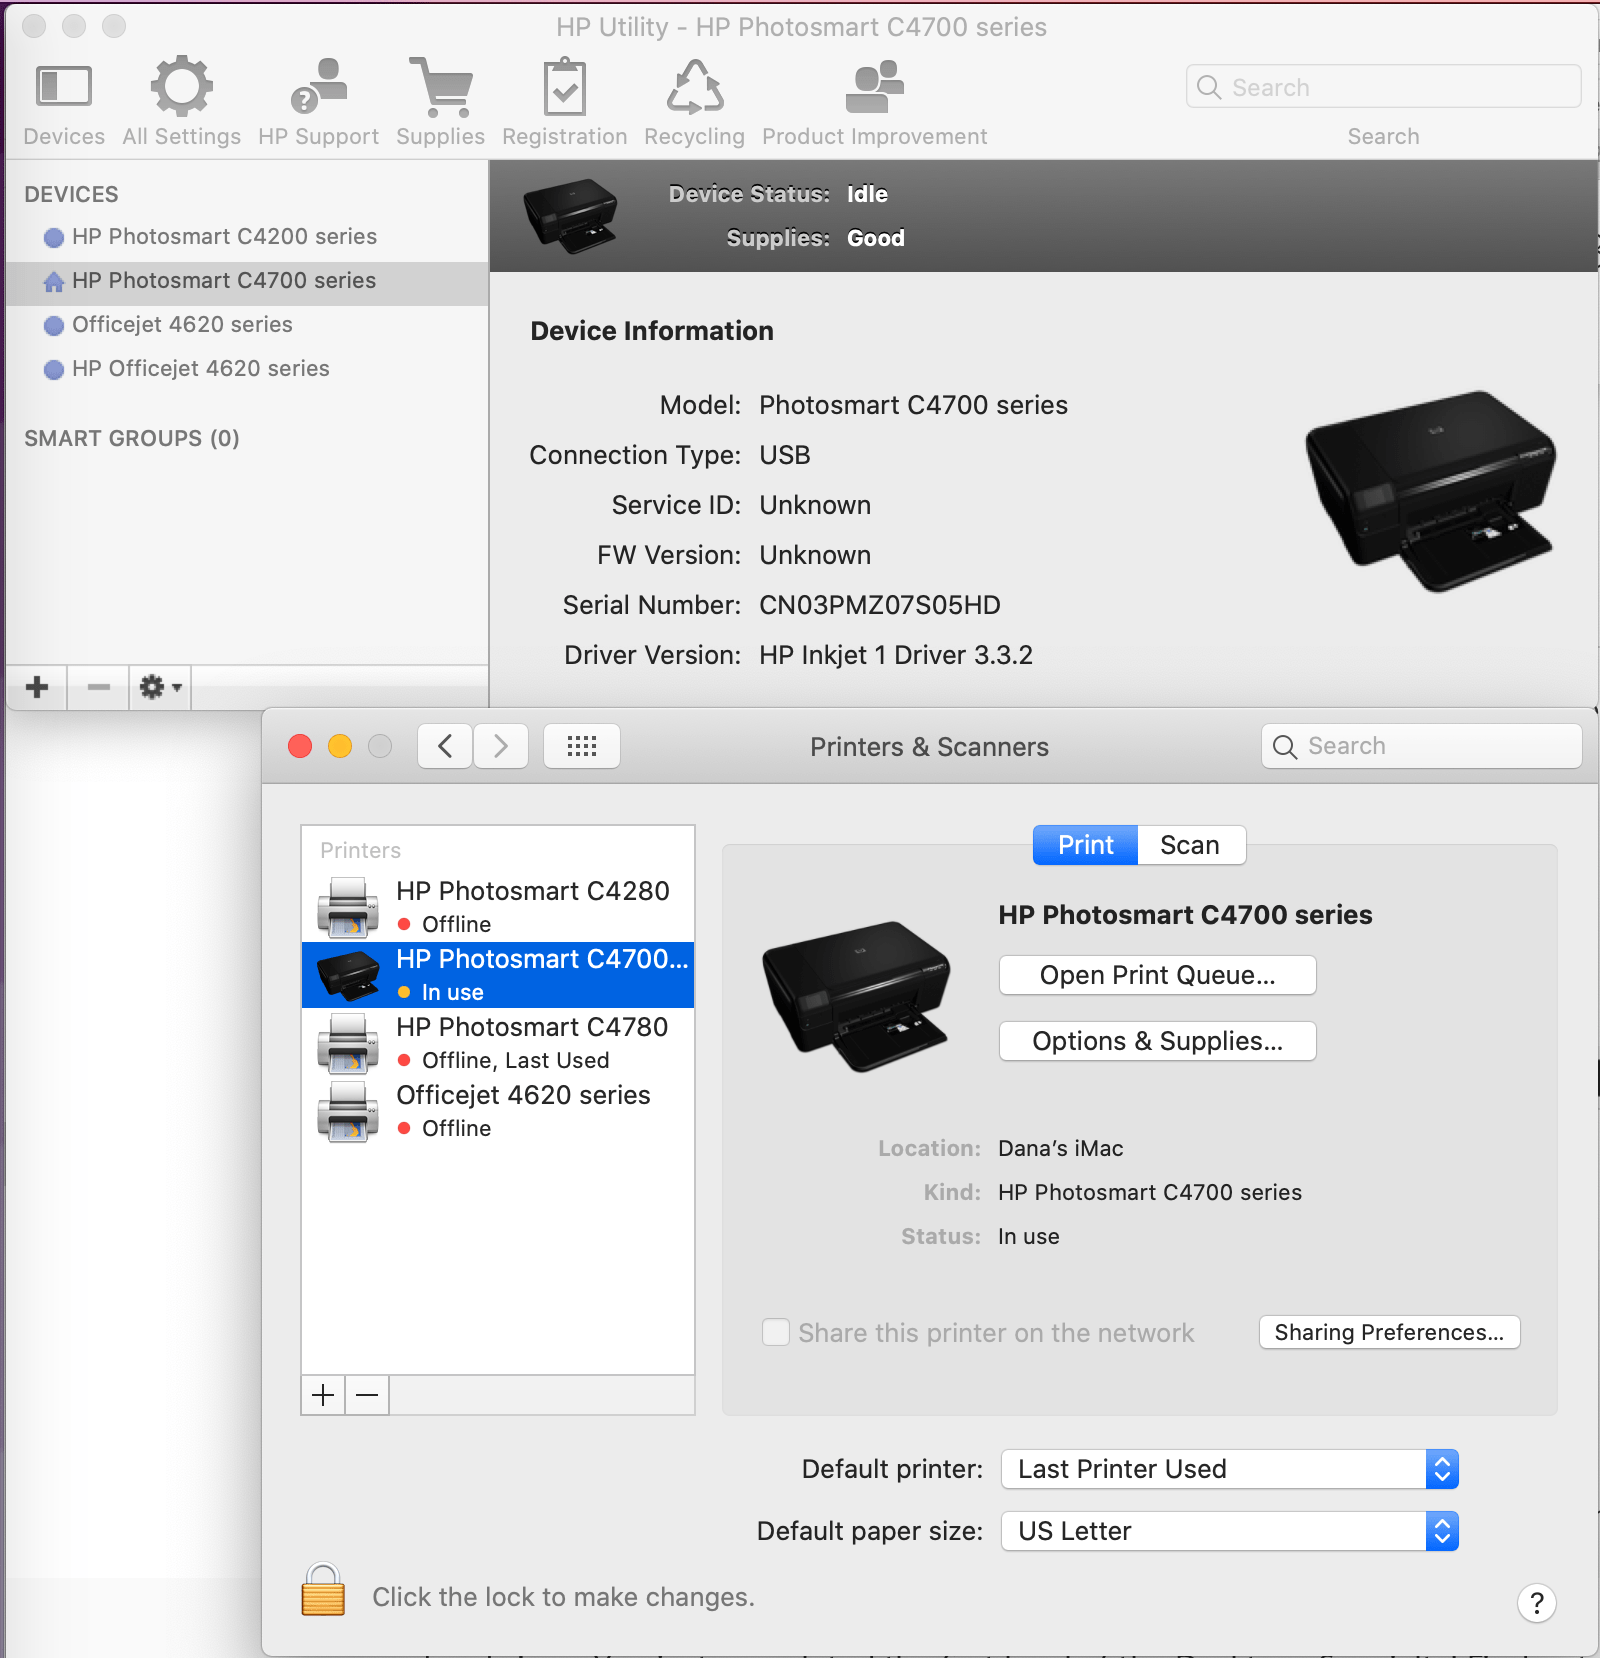Open Options & Supplies

pos(1158,1041)
